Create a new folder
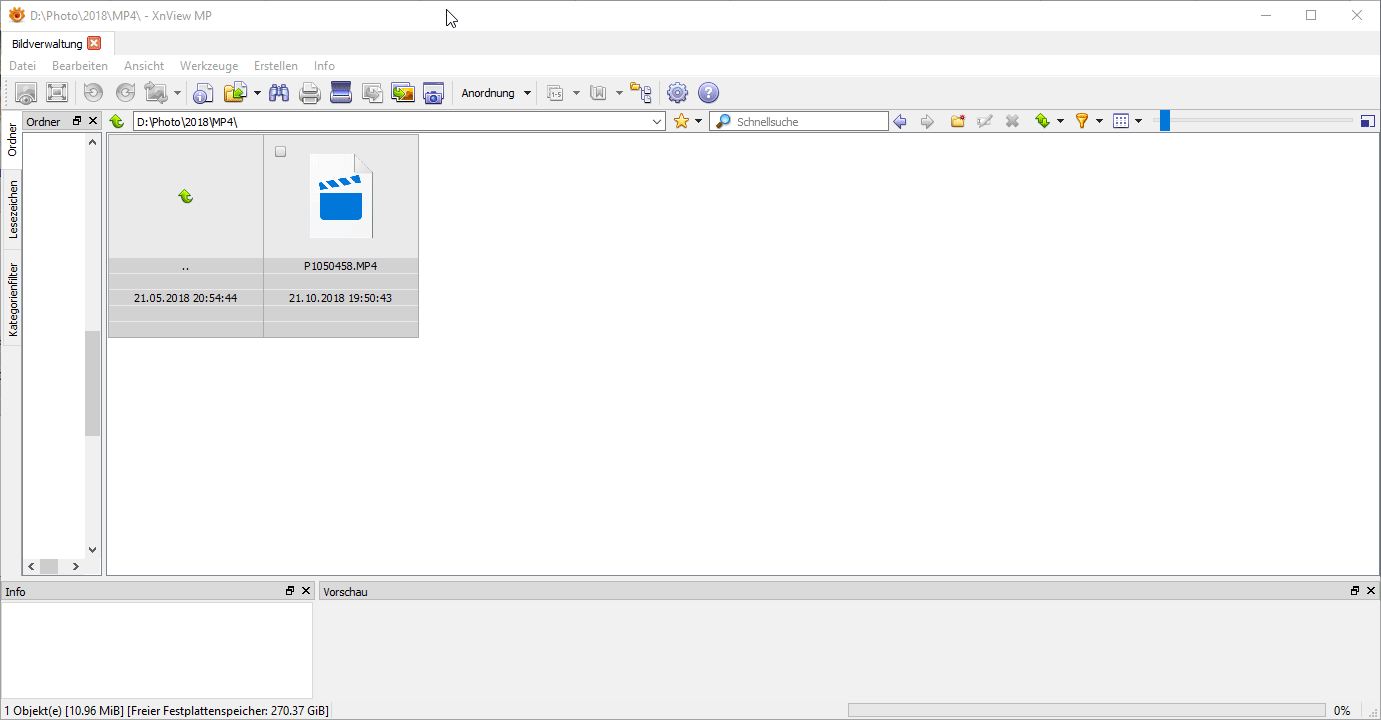The width and height of the screenshot is (1381, 720). click(957, 121)
